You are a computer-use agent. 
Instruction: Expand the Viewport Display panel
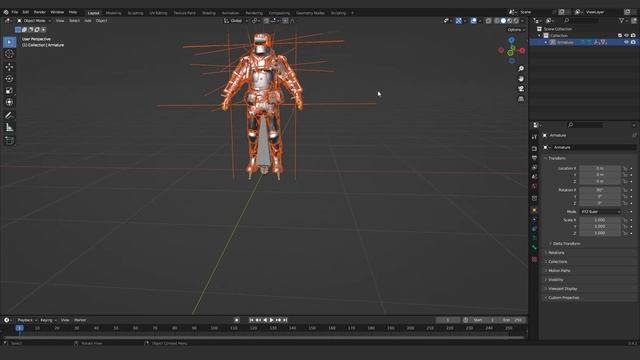[x=561, y=289]
